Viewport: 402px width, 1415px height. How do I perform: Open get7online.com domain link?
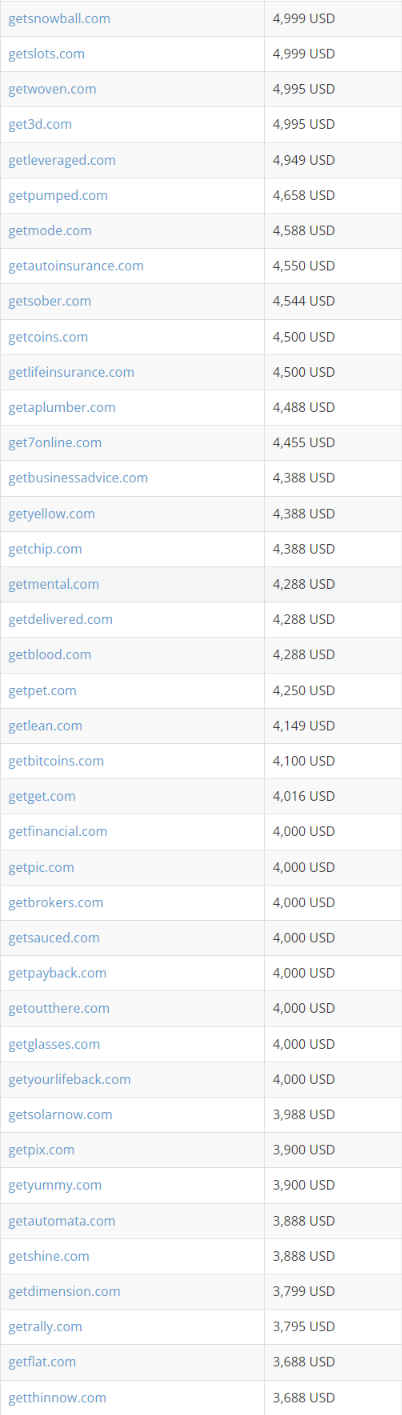point(55,442)
